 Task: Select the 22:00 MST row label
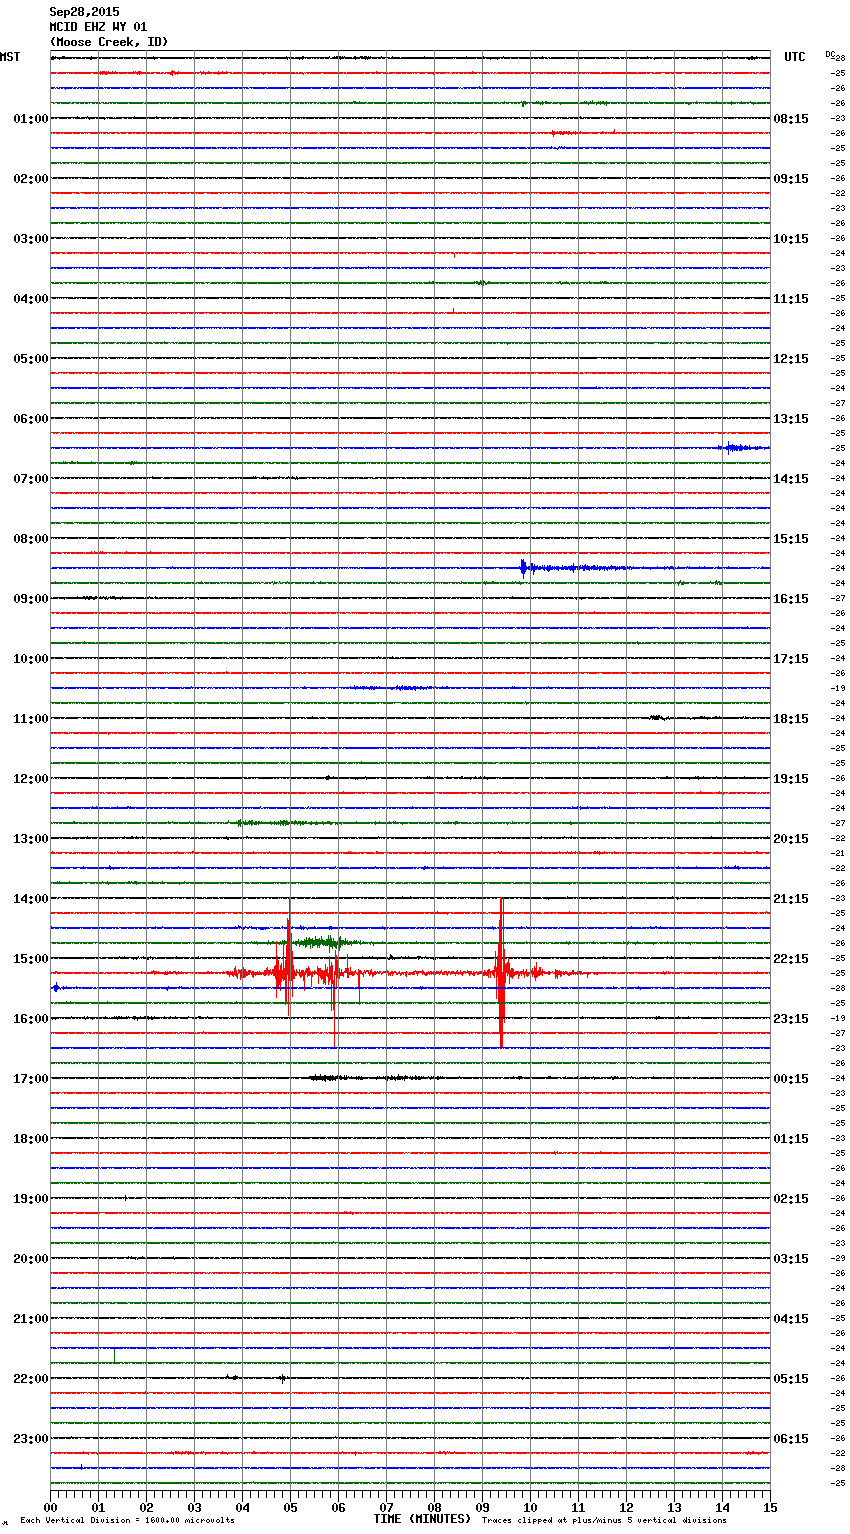point(31,1379)
